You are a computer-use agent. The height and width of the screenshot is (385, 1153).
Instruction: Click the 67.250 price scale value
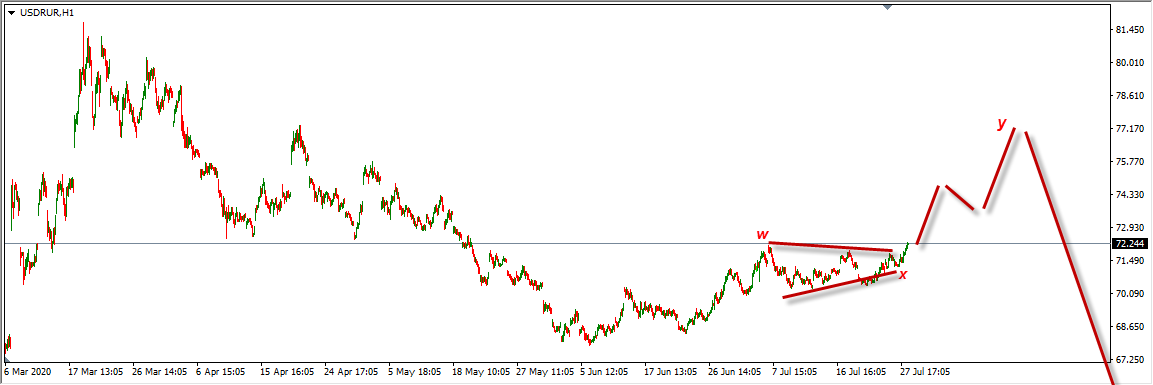click(x=1129, y=359)
